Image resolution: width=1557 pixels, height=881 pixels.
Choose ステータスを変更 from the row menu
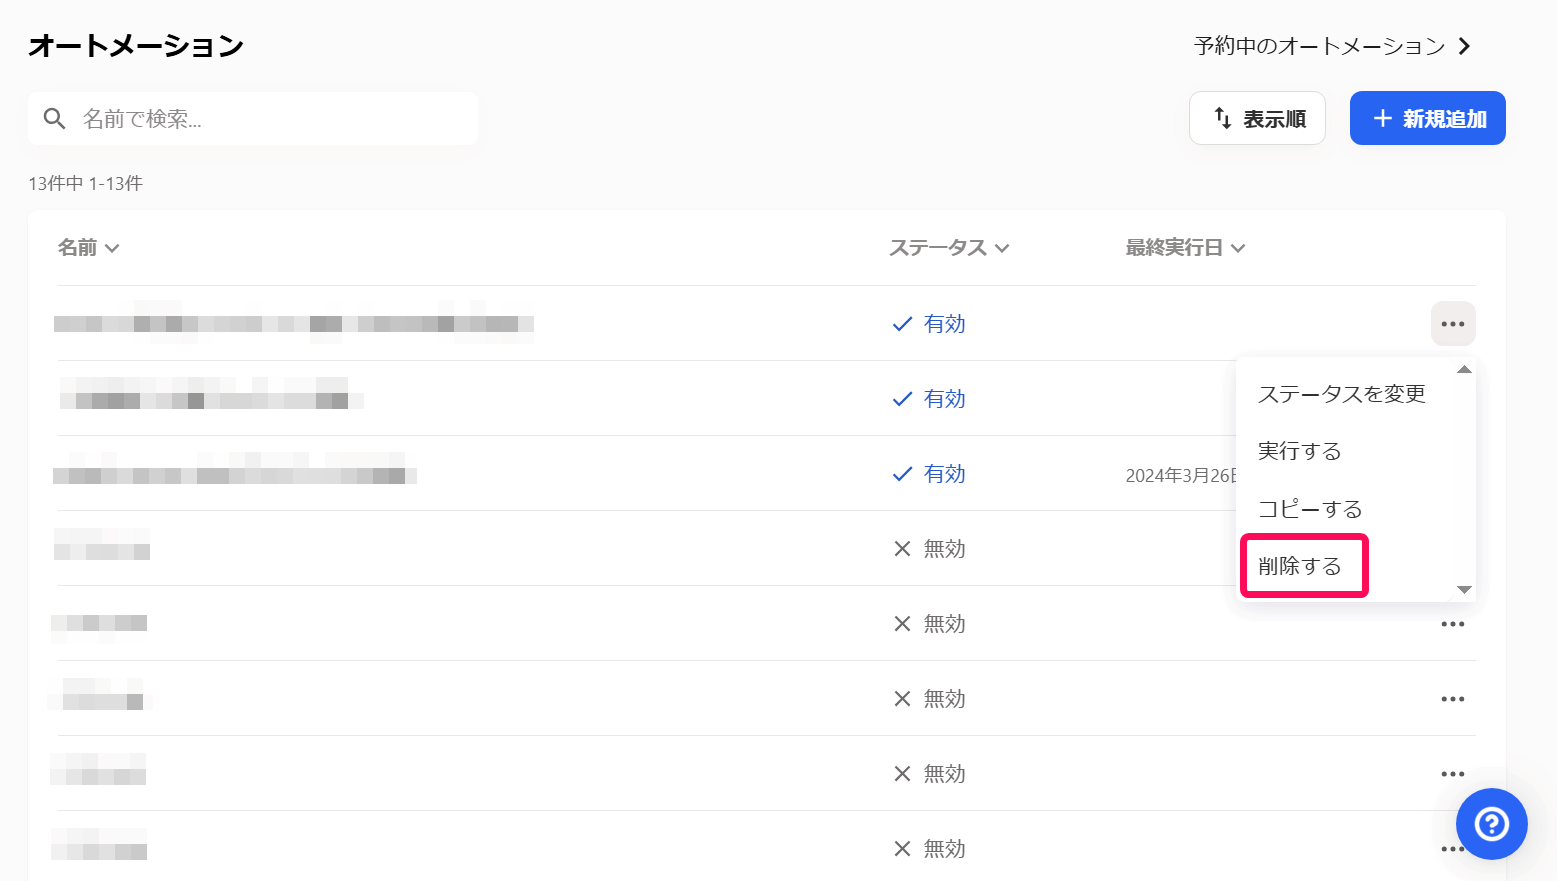click(1341, 394)
